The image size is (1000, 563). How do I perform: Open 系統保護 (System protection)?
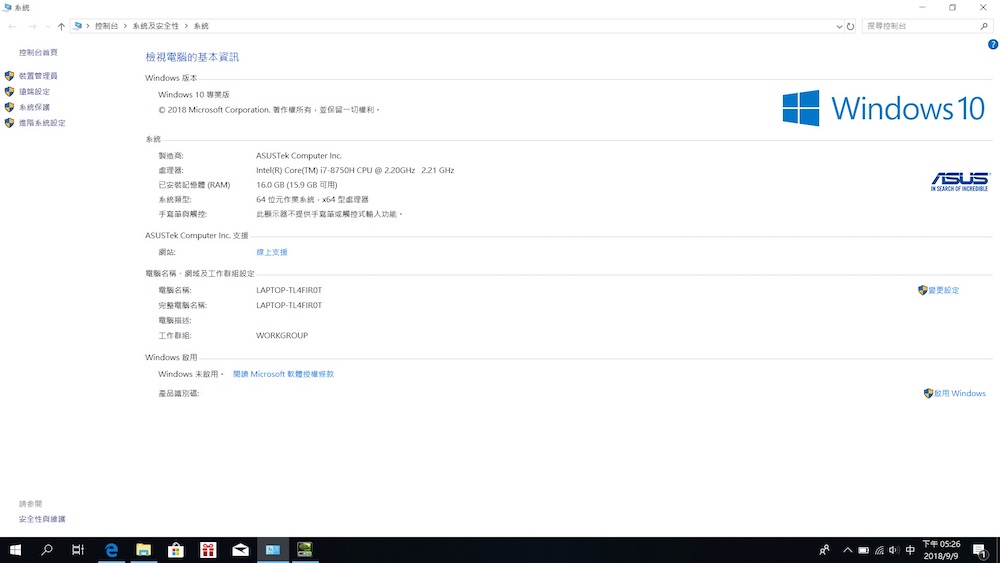(34, 107)
